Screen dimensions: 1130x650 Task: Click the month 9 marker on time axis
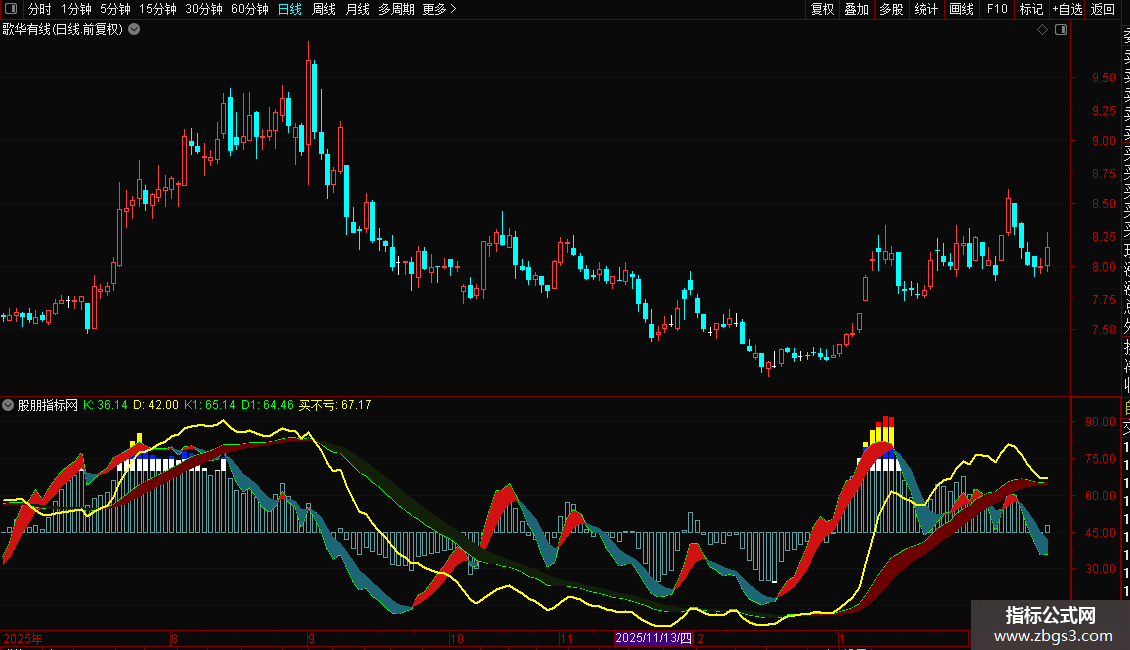click(311, 638)
